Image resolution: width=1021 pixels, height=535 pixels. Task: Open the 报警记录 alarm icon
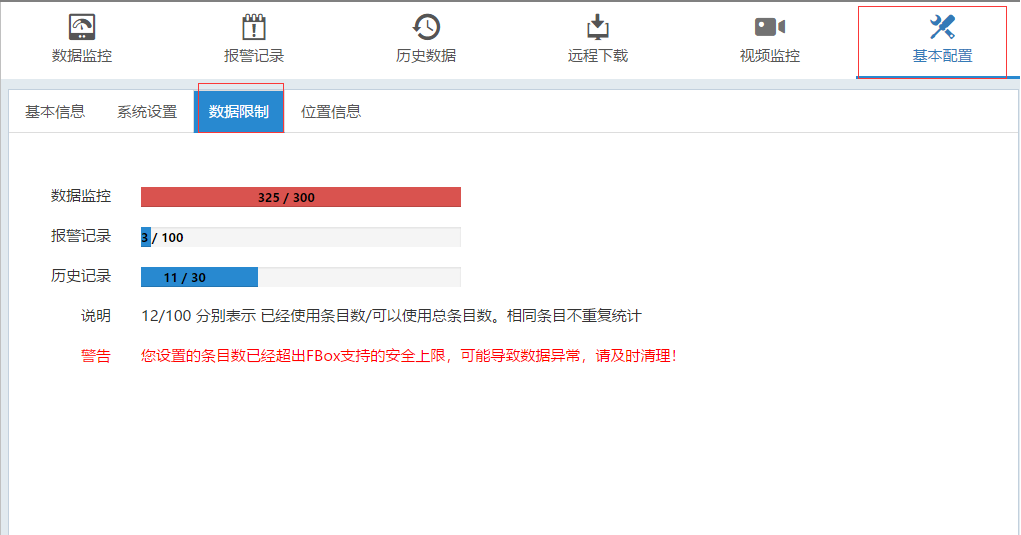pyautogui.click(x=254, y=27)
